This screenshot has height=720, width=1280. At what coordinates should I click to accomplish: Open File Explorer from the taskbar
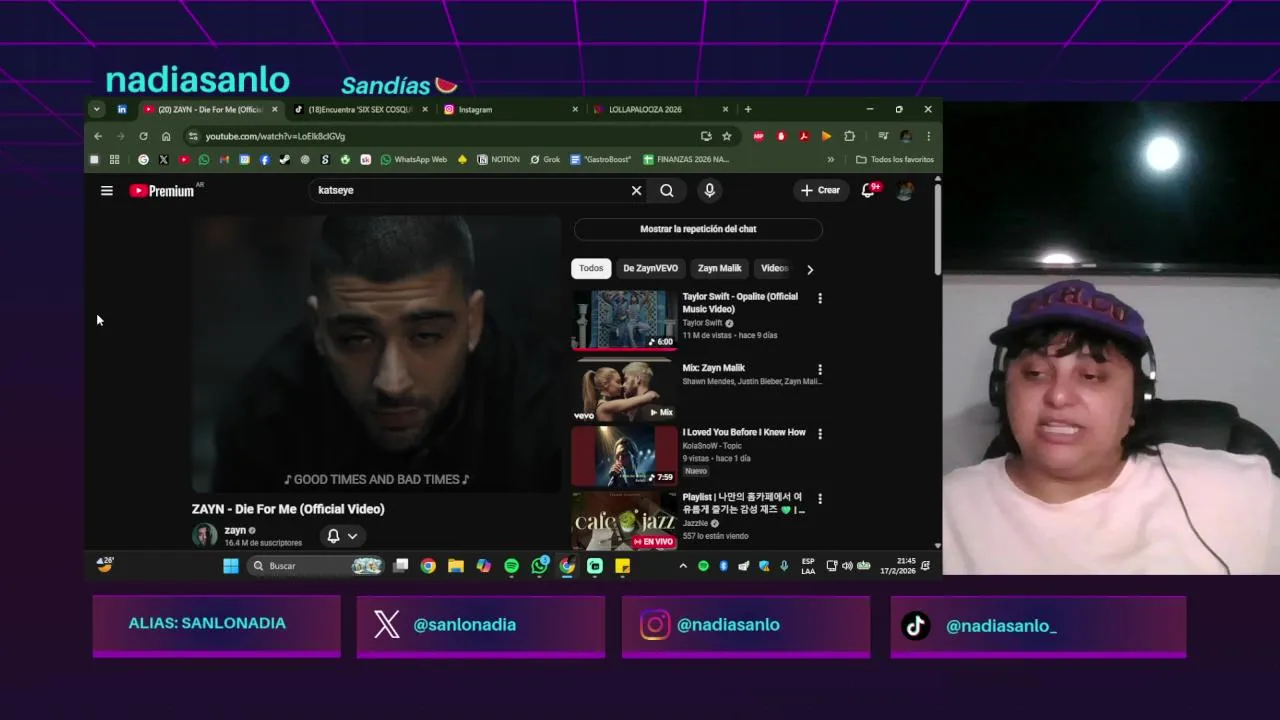(x=456, y=566)
